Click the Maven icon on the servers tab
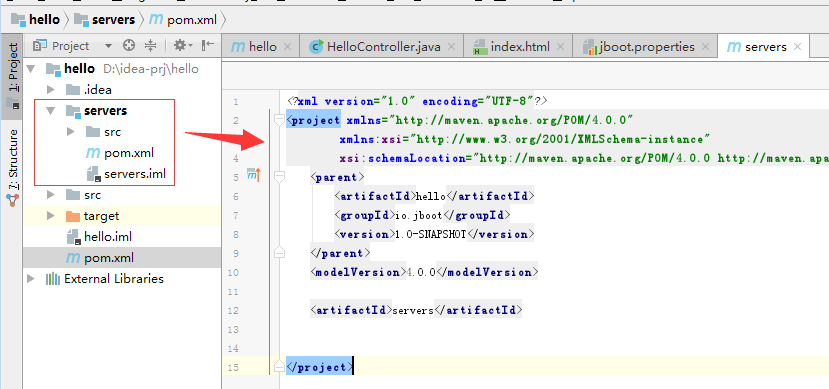The width and height of the screenshot is (829, 389). (734, 47)
